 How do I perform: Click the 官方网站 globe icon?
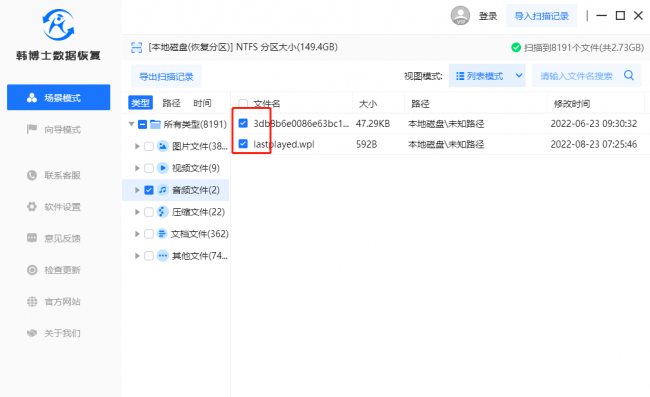(x=32, y=301)
